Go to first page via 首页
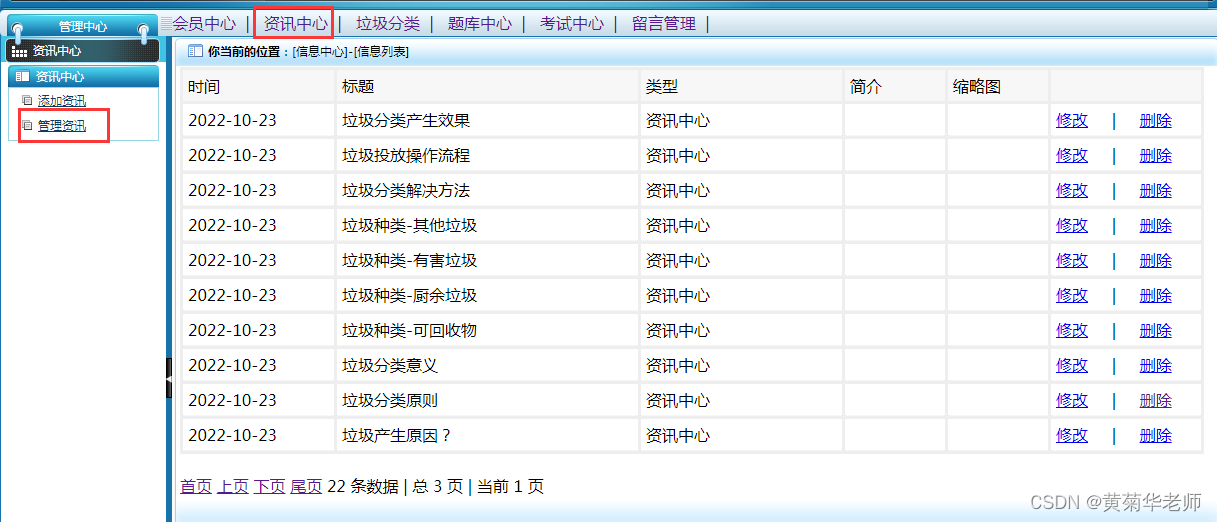1217x522 pixels. coord(196,487)
